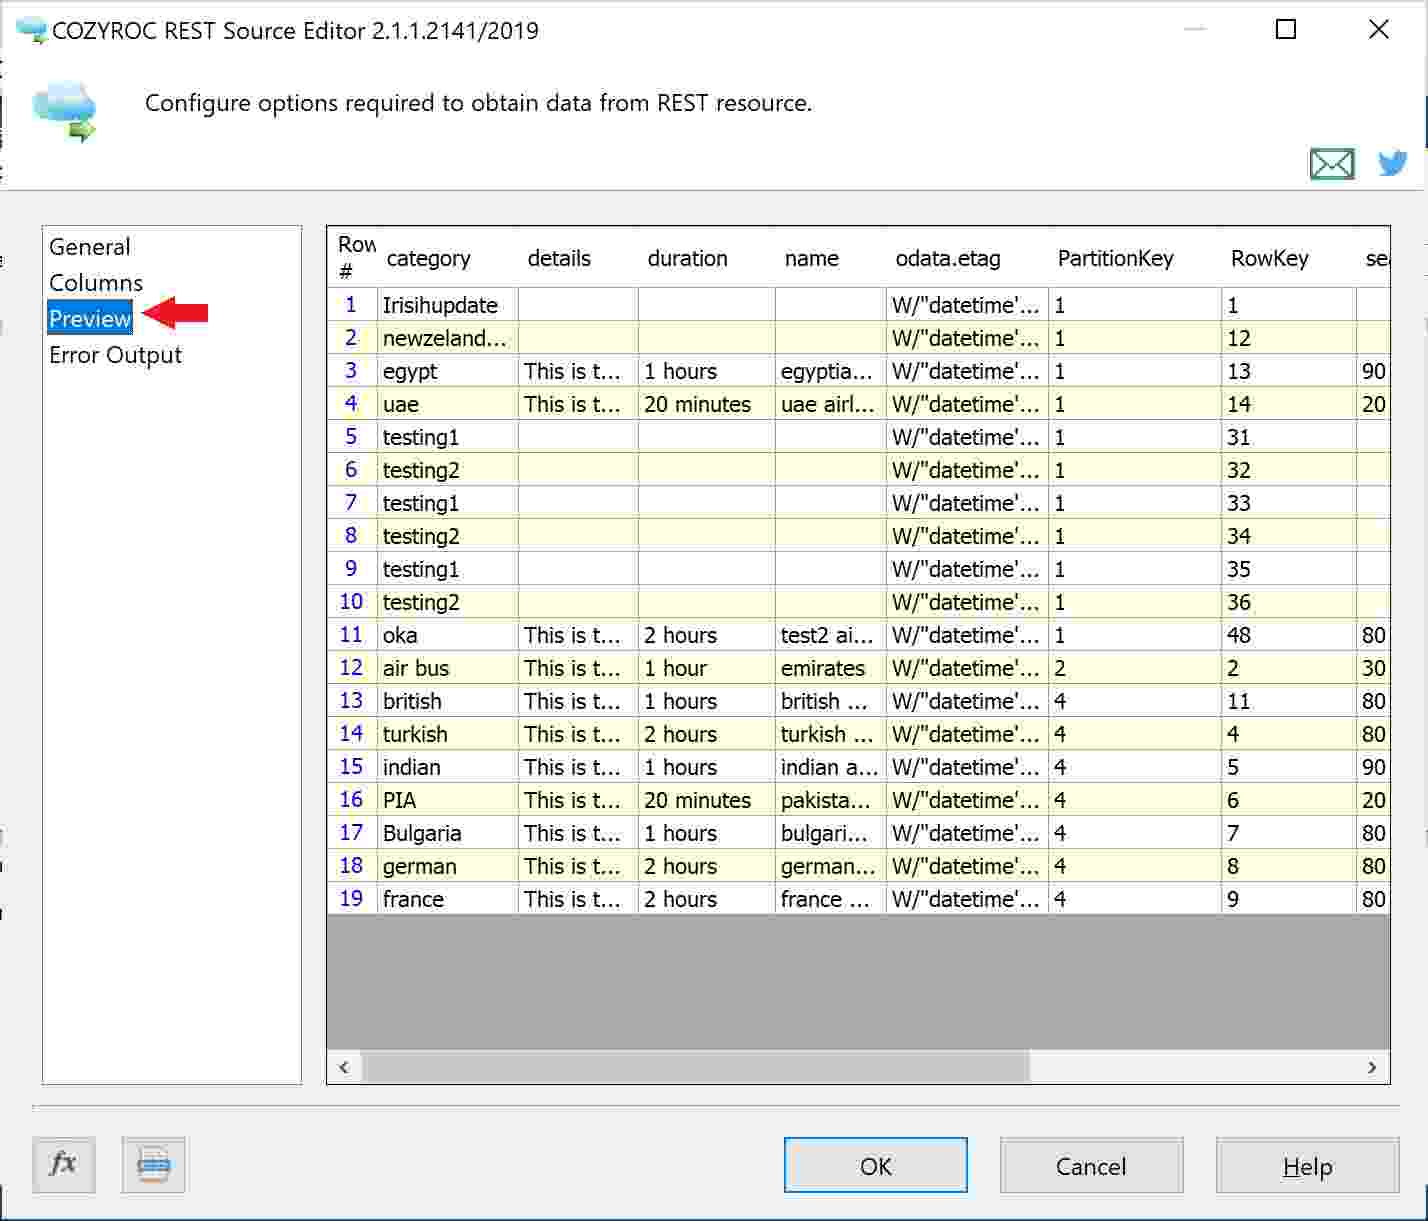Viewport: 1428px width, 1221px height.
Task: Click the RowKey 12 cell
Action: coord(1289,338)
